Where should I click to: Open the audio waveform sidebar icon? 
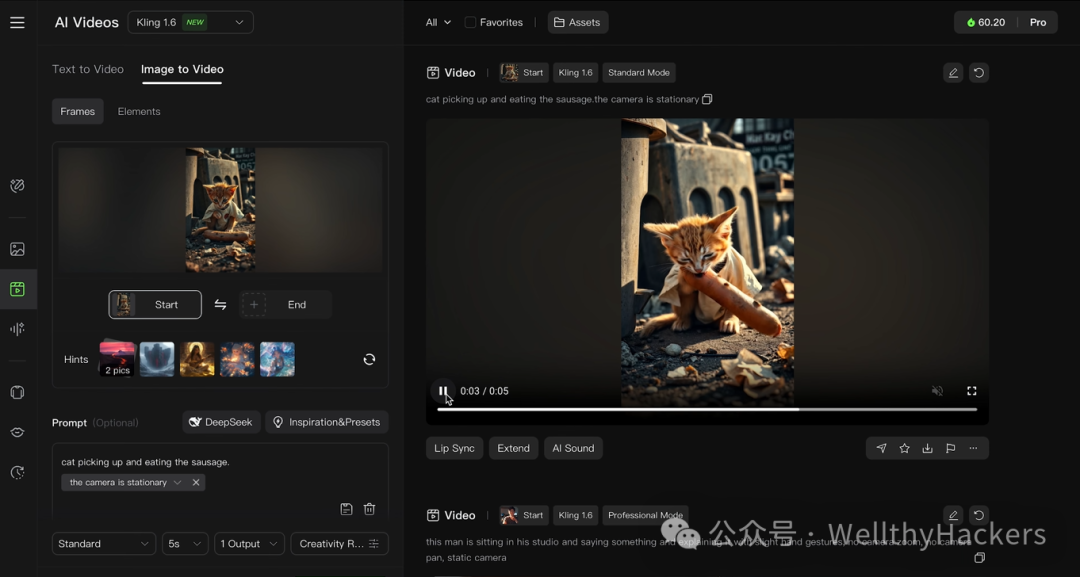(17, 329)
